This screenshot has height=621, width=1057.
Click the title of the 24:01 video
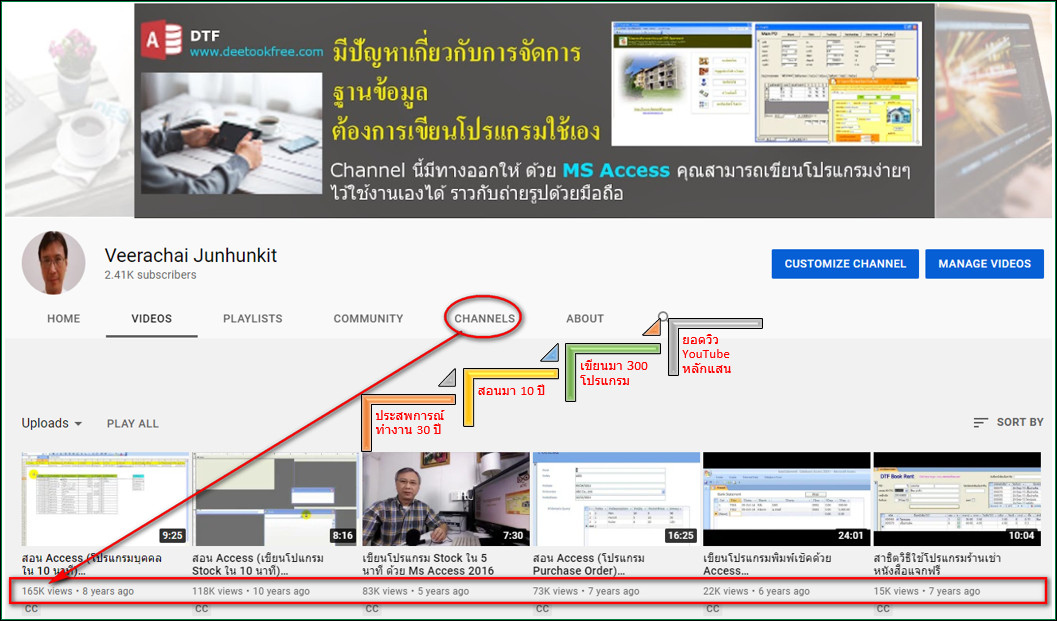[x=767, y=564]
